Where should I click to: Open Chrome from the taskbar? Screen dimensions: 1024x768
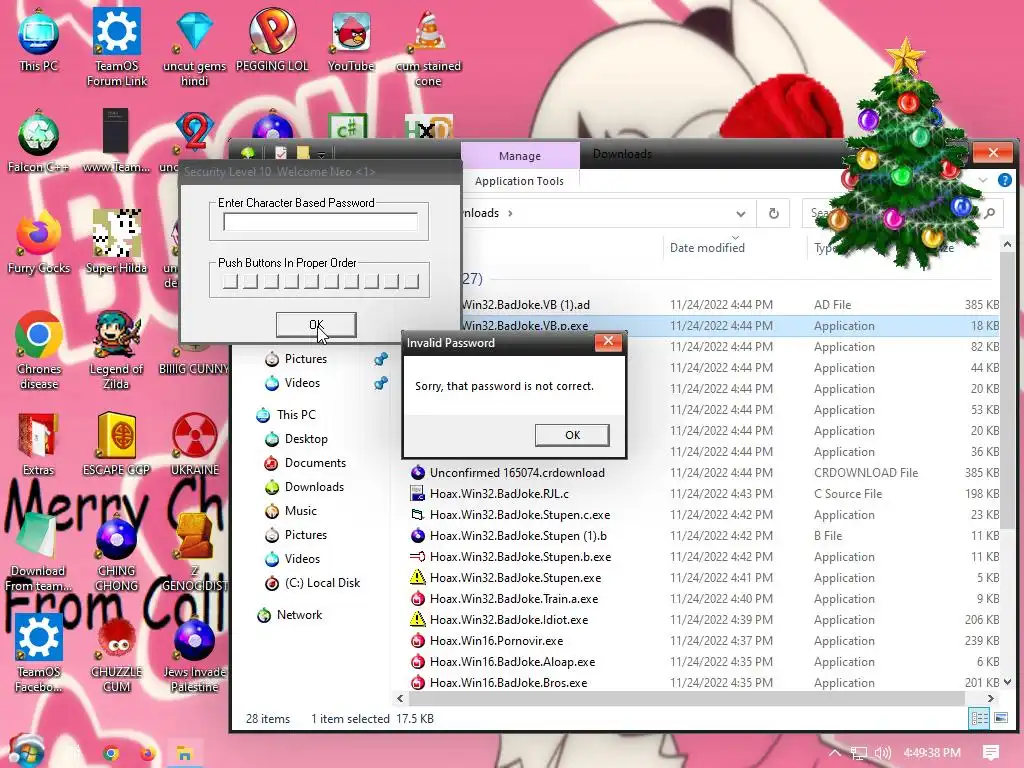[x=112, y=753]
